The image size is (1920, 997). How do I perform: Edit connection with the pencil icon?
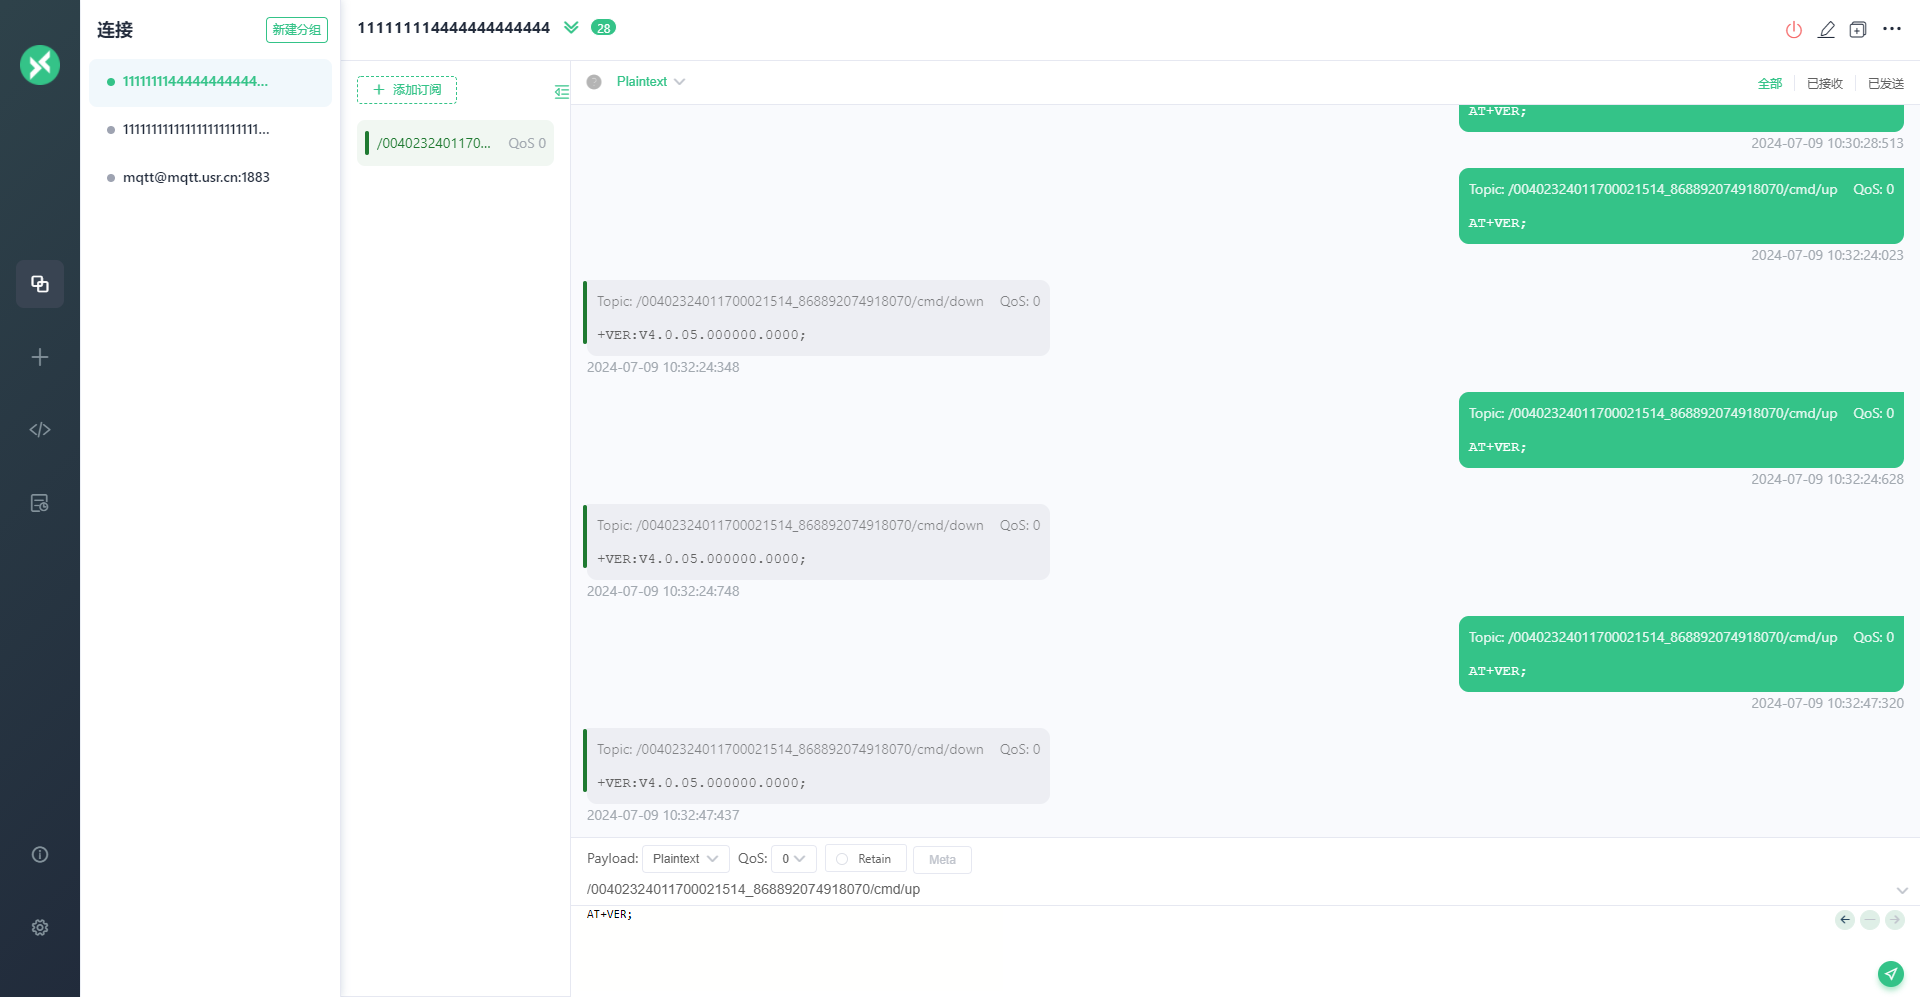click(1826, 30)
